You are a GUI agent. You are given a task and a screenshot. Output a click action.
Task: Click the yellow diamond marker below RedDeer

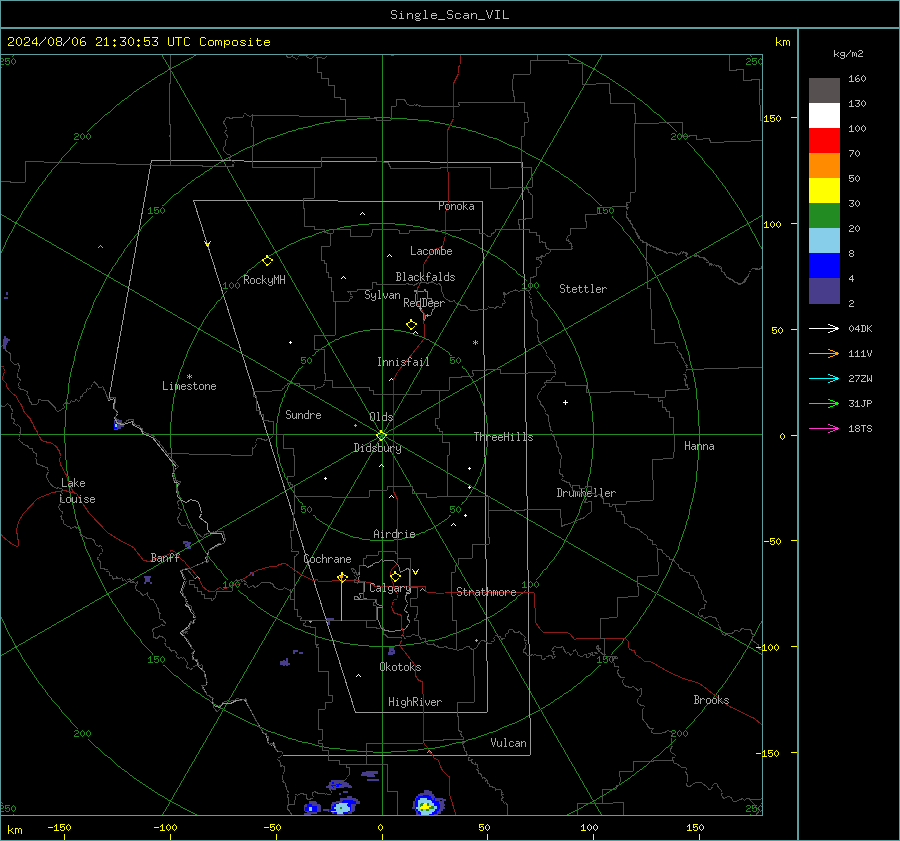click(x=411, y=325)
